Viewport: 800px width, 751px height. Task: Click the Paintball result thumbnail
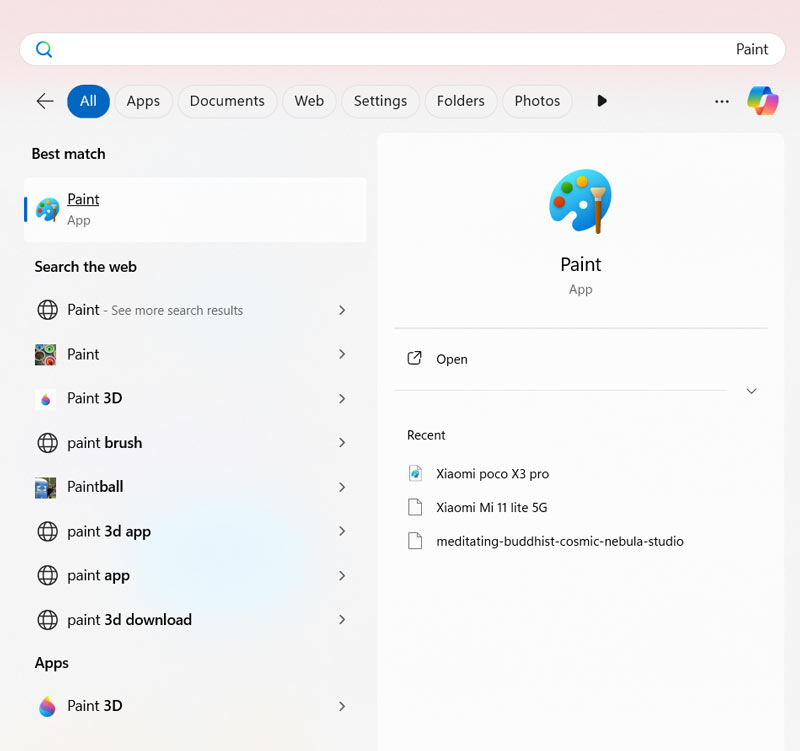coord(45,488)
